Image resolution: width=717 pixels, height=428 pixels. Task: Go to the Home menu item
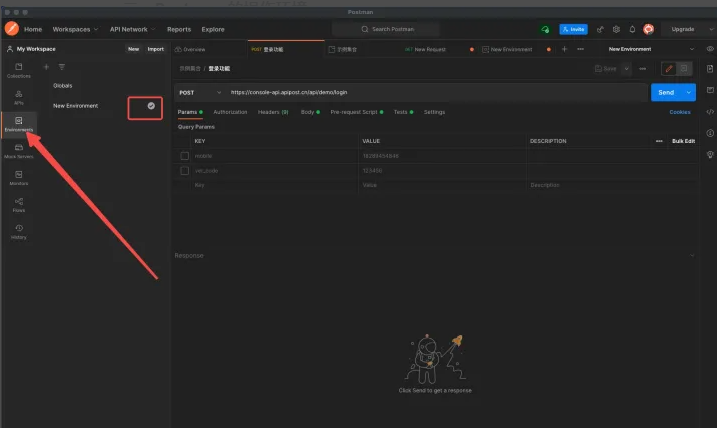tap(33, 29)
